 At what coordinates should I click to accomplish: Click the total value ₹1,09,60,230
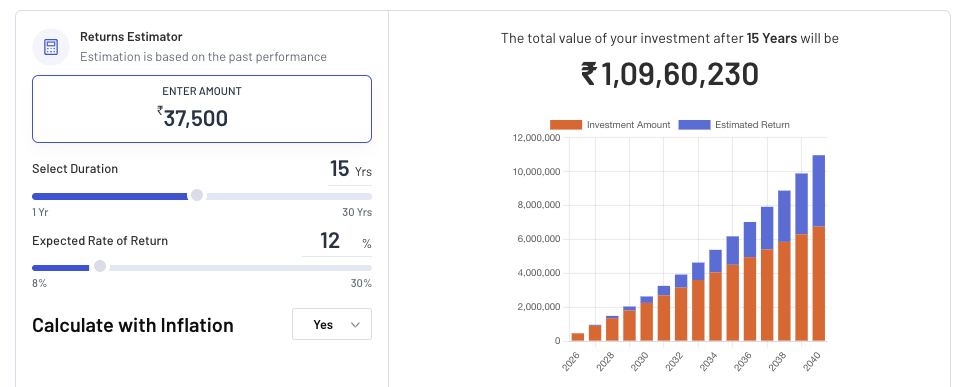point(670,74)
